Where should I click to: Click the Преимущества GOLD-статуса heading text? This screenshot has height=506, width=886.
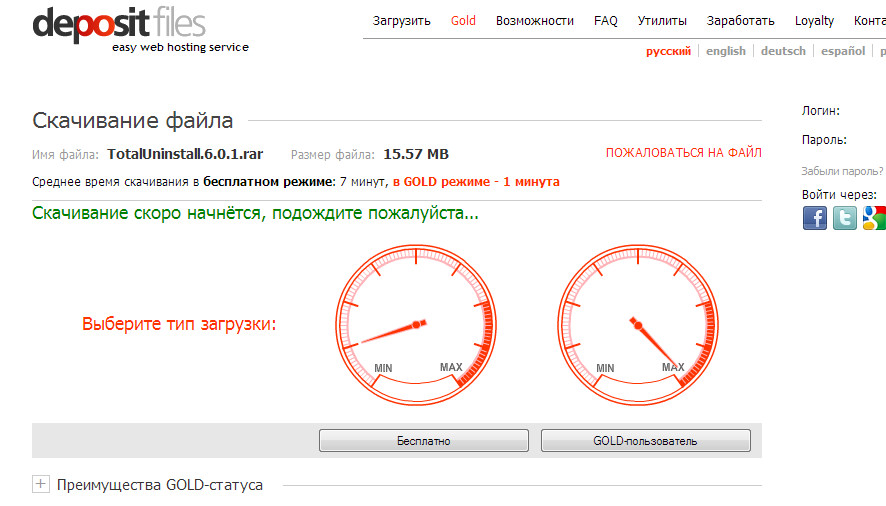160,485
